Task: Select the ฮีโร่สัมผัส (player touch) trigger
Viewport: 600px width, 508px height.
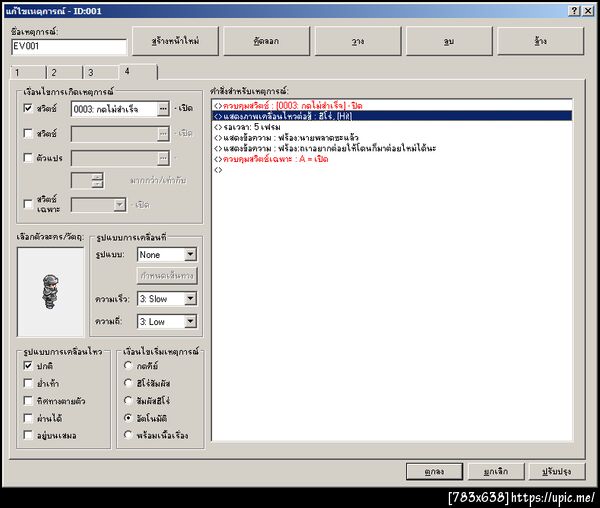Action: pos(128,383)
